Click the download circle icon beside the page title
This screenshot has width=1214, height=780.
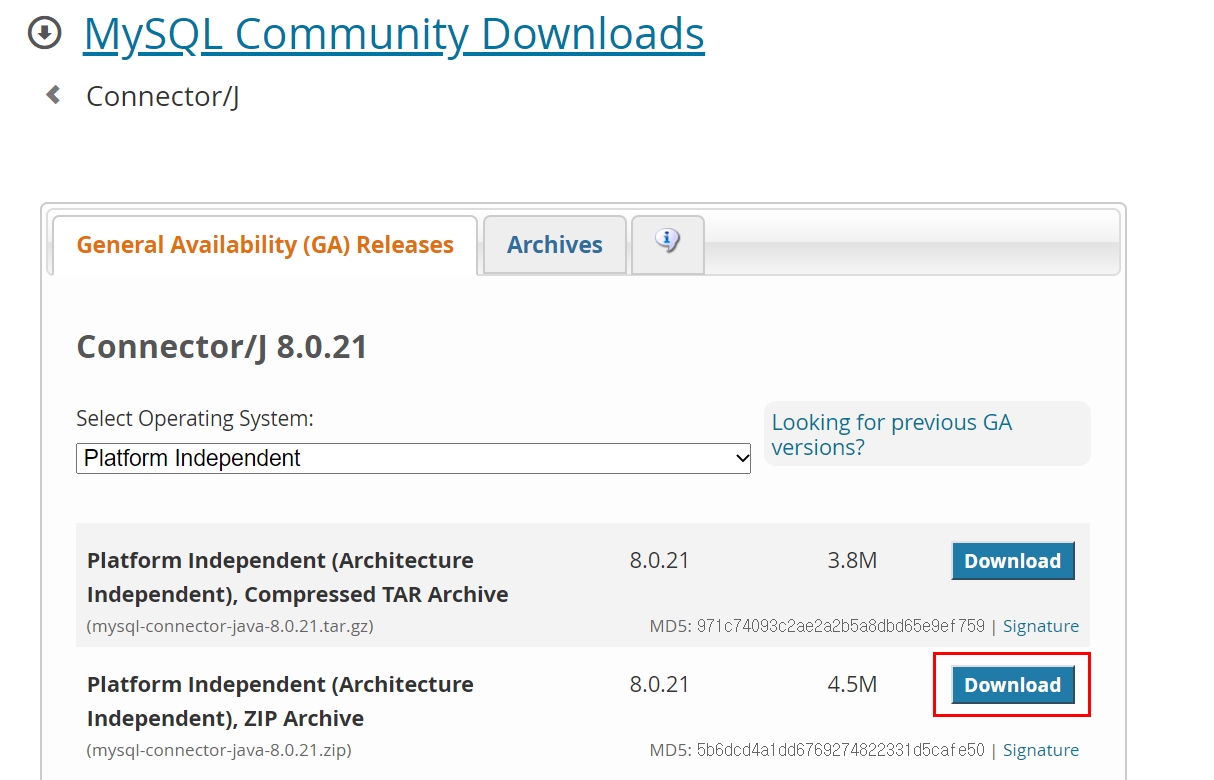(45, 33)
